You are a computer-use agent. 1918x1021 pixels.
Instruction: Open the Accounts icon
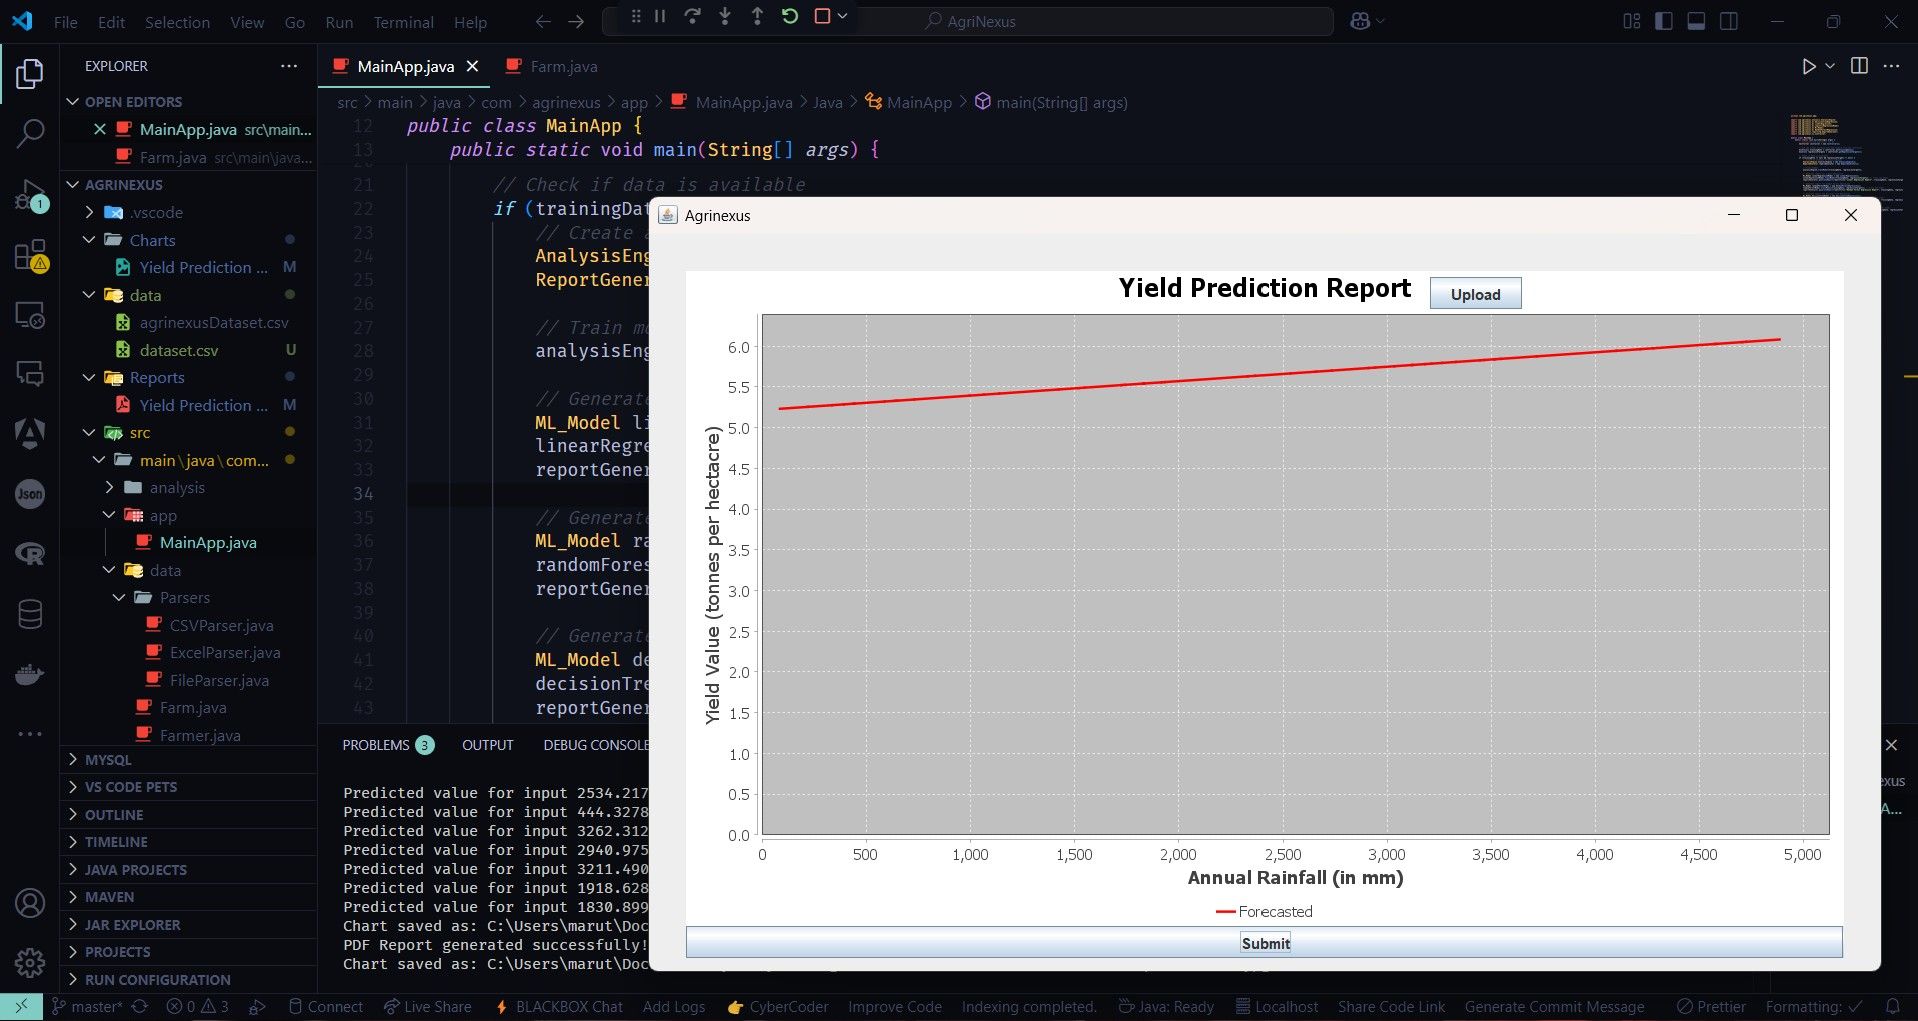(x=30, y=903)
